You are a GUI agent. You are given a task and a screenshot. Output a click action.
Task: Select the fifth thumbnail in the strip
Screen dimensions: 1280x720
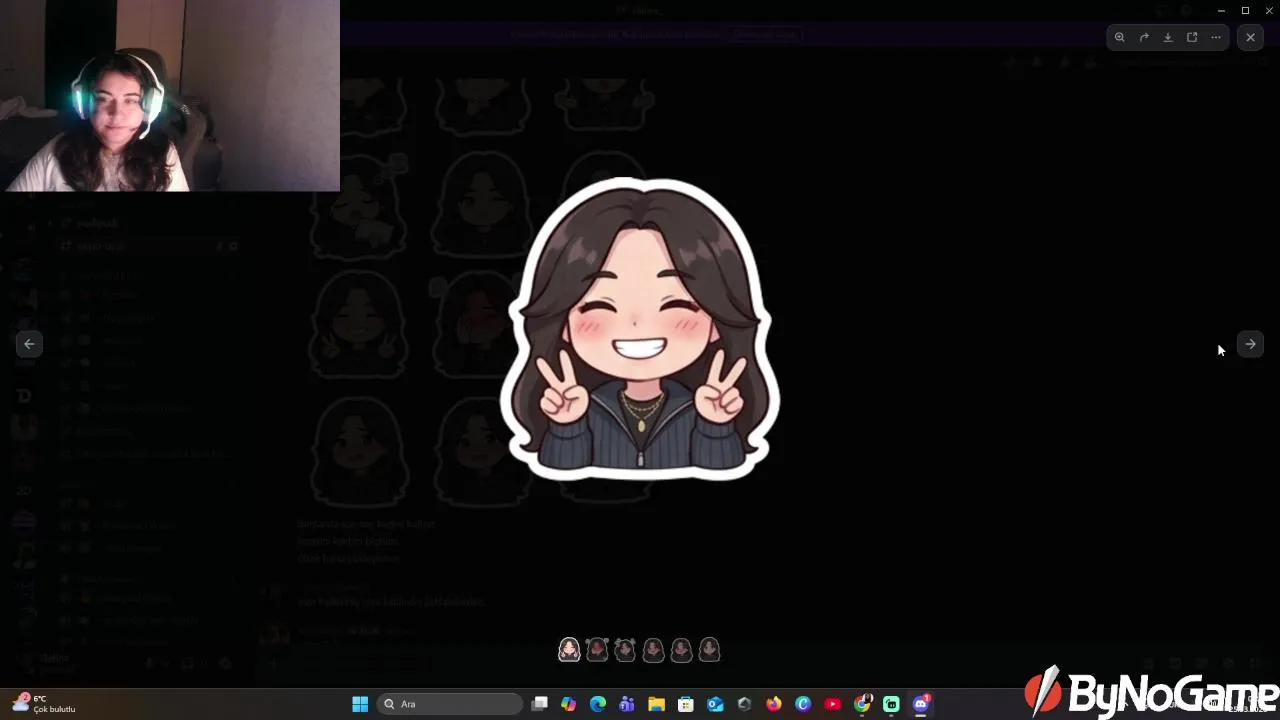[x=681, y=650]
